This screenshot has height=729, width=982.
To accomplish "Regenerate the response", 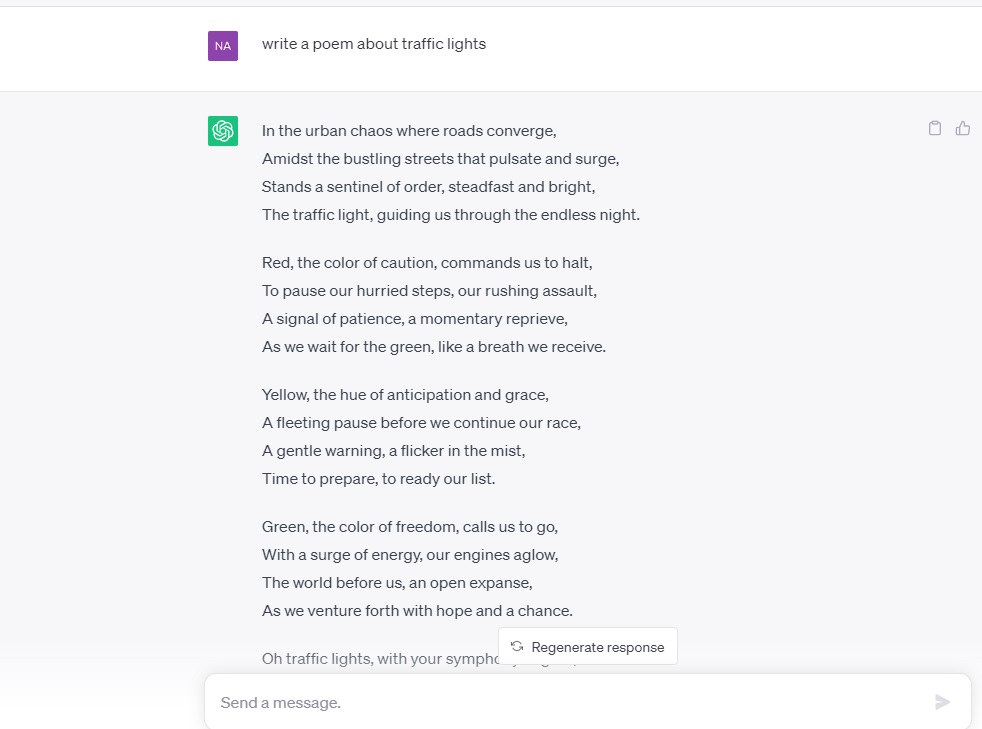I will coord(587,646).
